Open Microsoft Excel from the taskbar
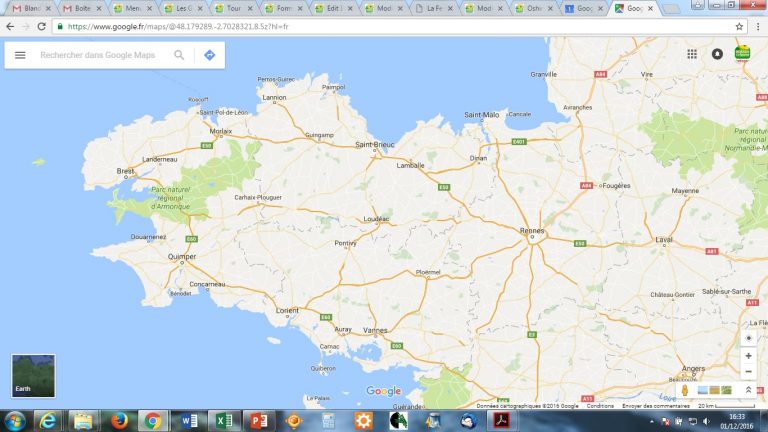The height and width of the screenshot is (432, 768). 226,420
